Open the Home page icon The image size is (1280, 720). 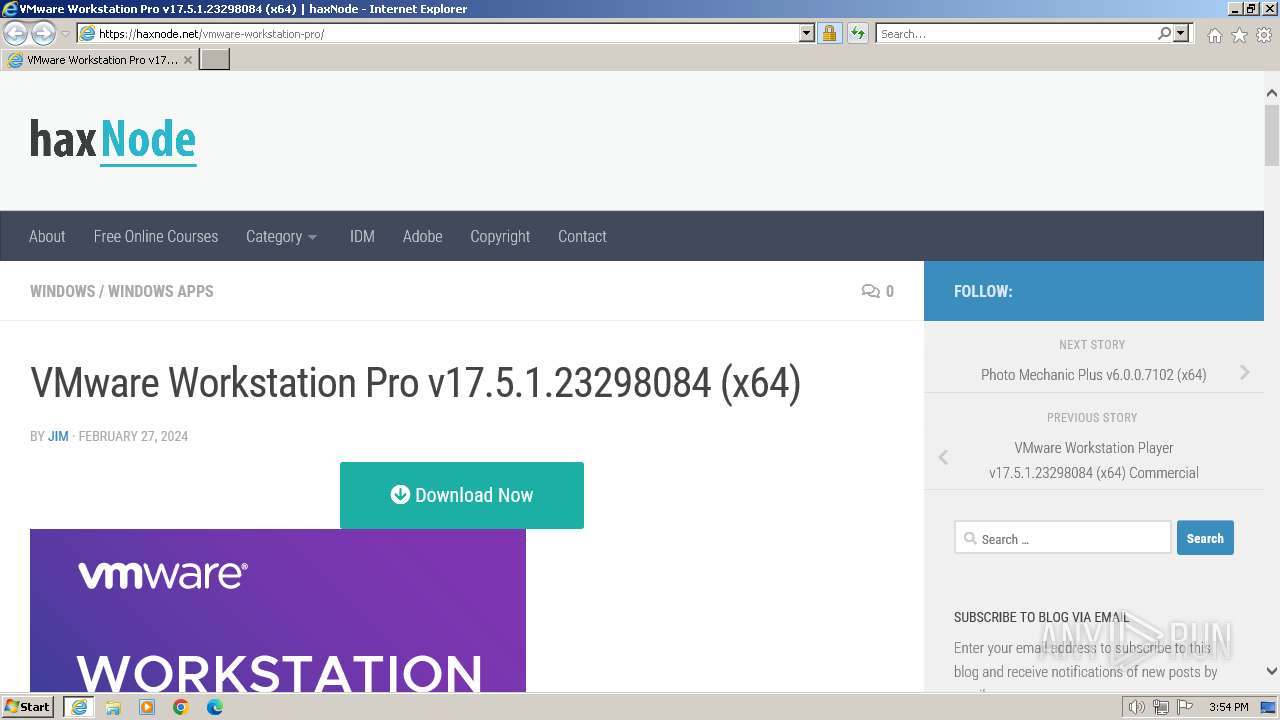(1214, 35)
